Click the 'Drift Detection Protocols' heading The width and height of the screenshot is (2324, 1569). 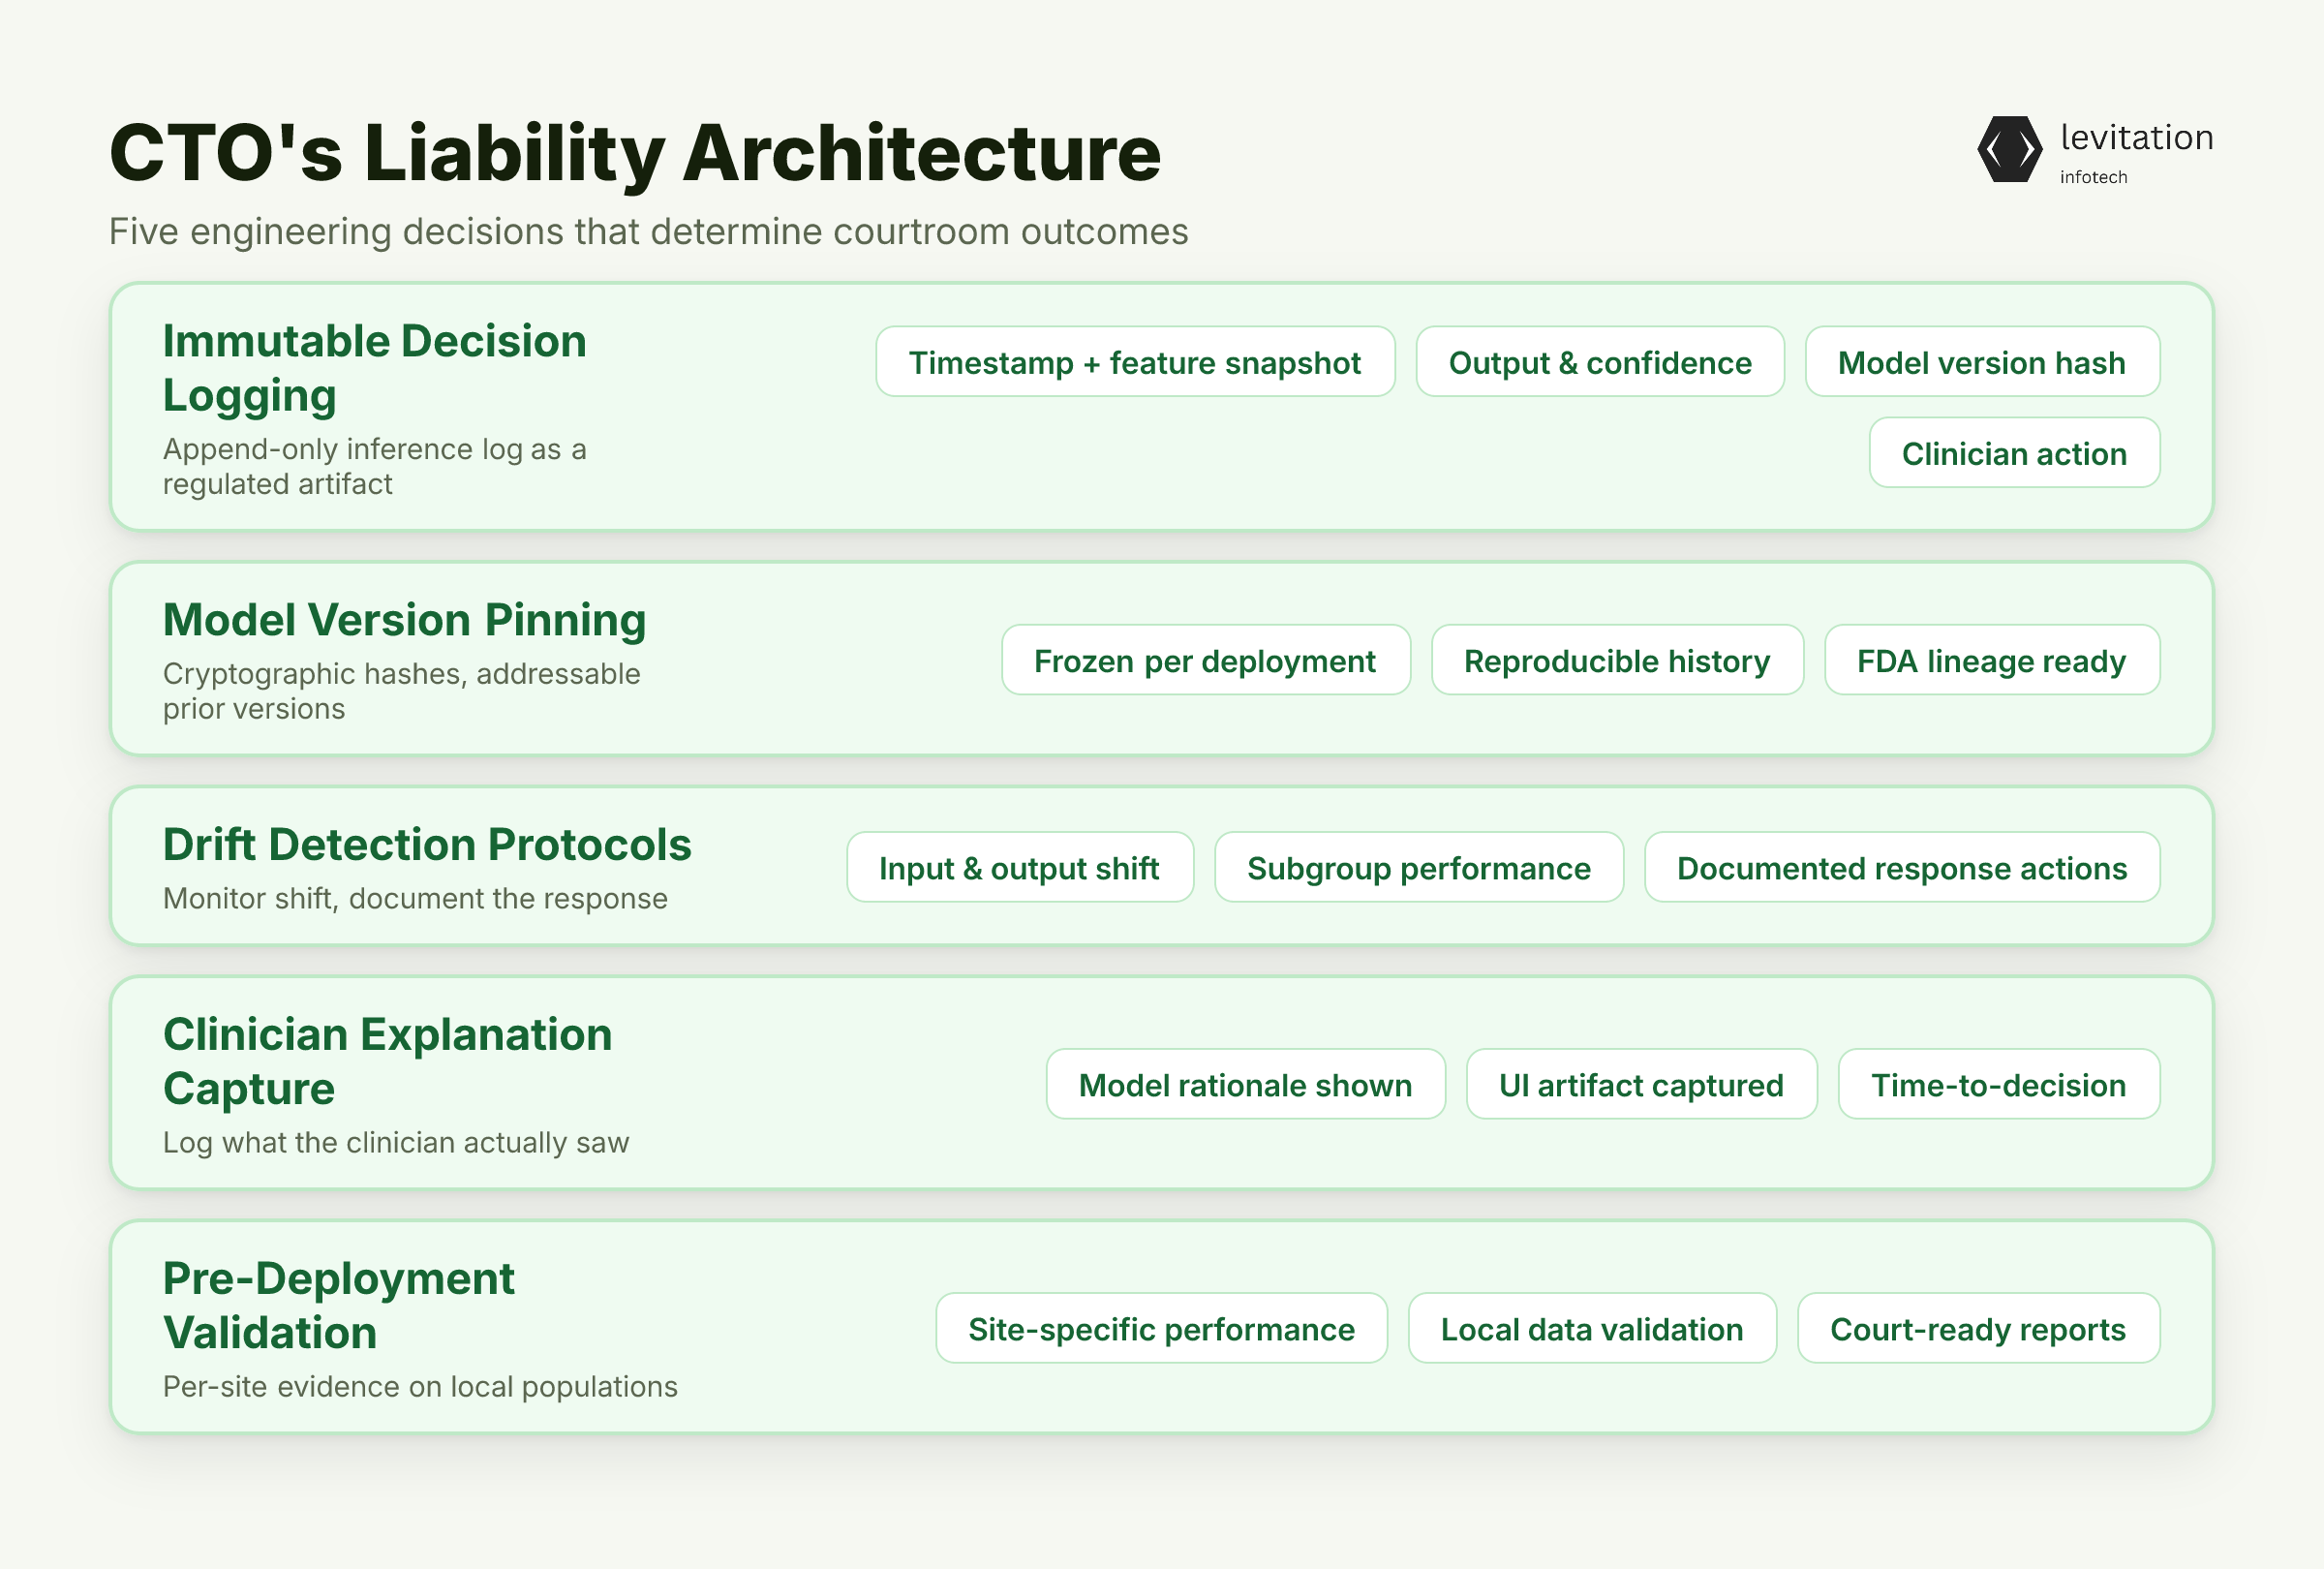(x=427, y=845)
